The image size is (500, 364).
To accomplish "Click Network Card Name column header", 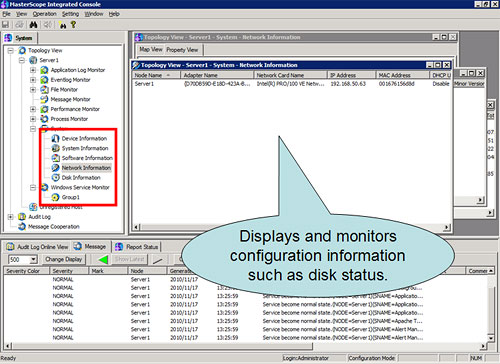I will [x=291, y=75].
